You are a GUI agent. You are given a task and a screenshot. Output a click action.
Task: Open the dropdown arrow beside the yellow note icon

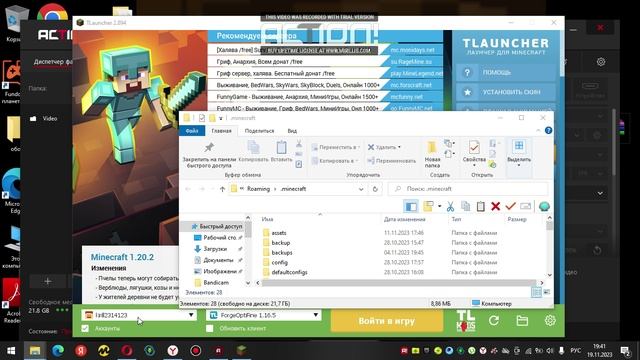439,207
